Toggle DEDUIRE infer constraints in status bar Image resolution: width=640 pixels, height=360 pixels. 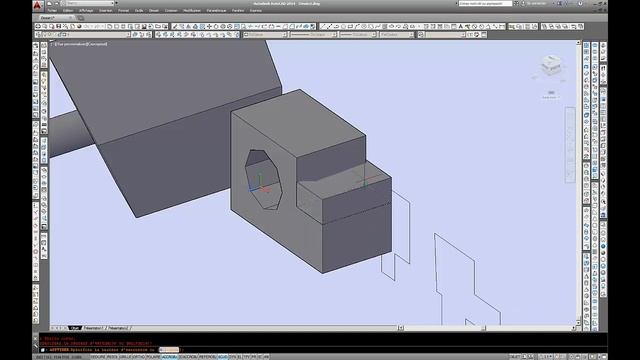click(98, 357)
